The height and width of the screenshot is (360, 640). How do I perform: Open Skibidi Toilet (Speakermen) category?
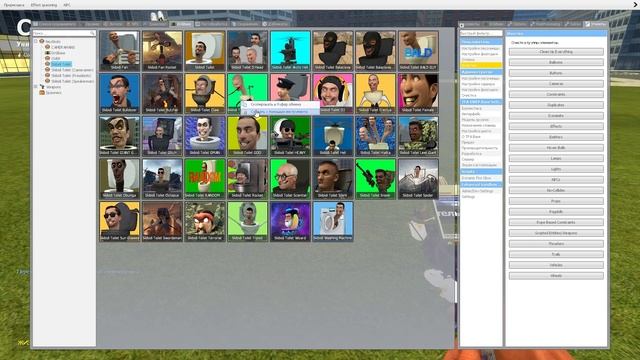[72, 81]
